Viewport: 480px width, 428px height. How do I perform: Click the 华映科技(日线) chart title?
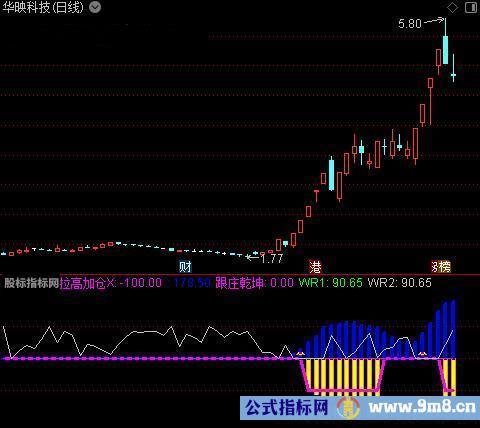pos(43,7)
